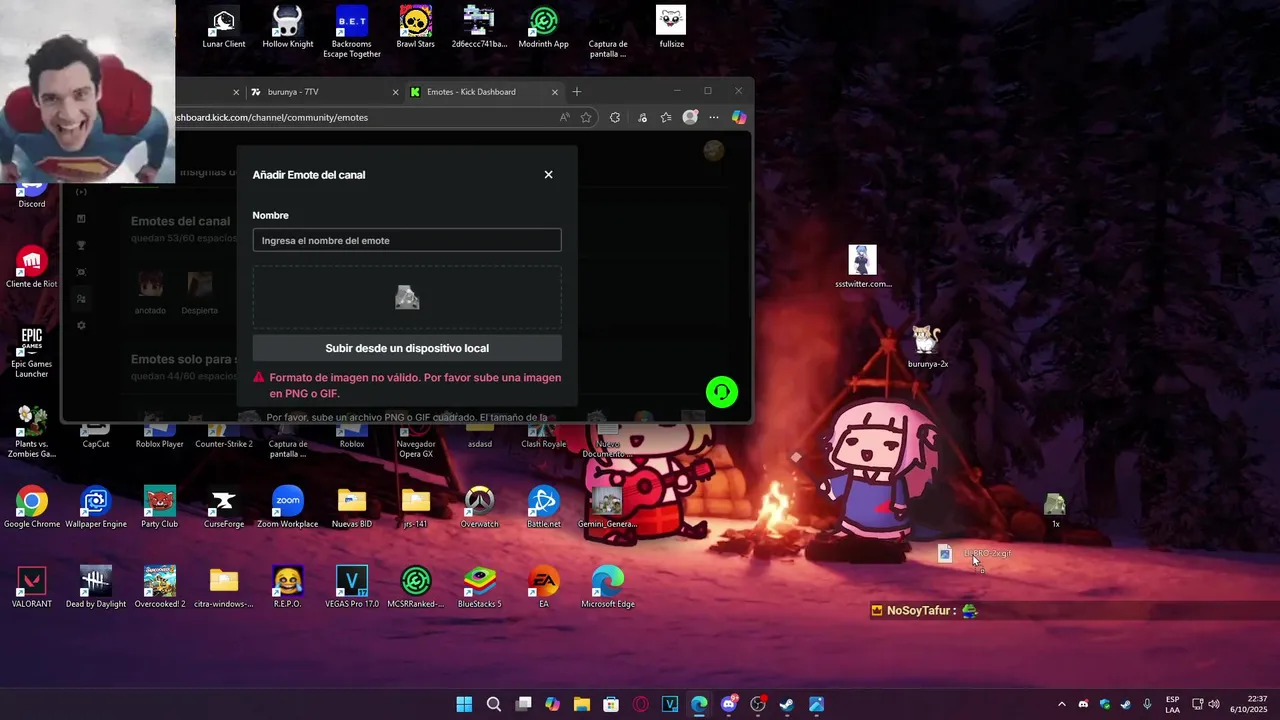Open Google Chrome desktop shortcut
Viewport: 1280px width, 720px height.
(x=32, y=507)
